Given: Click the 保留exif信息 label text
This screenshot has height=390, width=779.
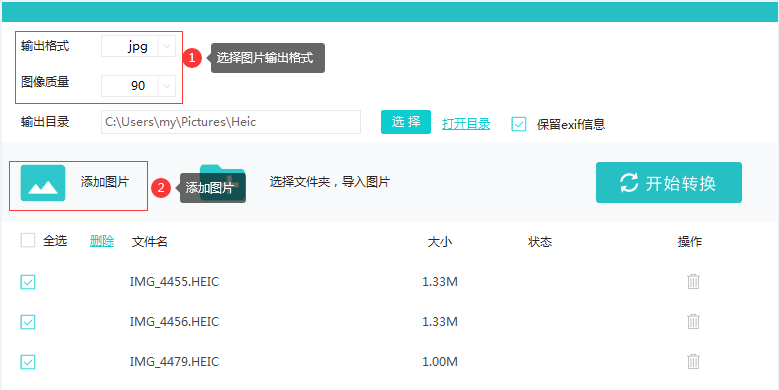Looking at the screenshot, I should 571,124.
